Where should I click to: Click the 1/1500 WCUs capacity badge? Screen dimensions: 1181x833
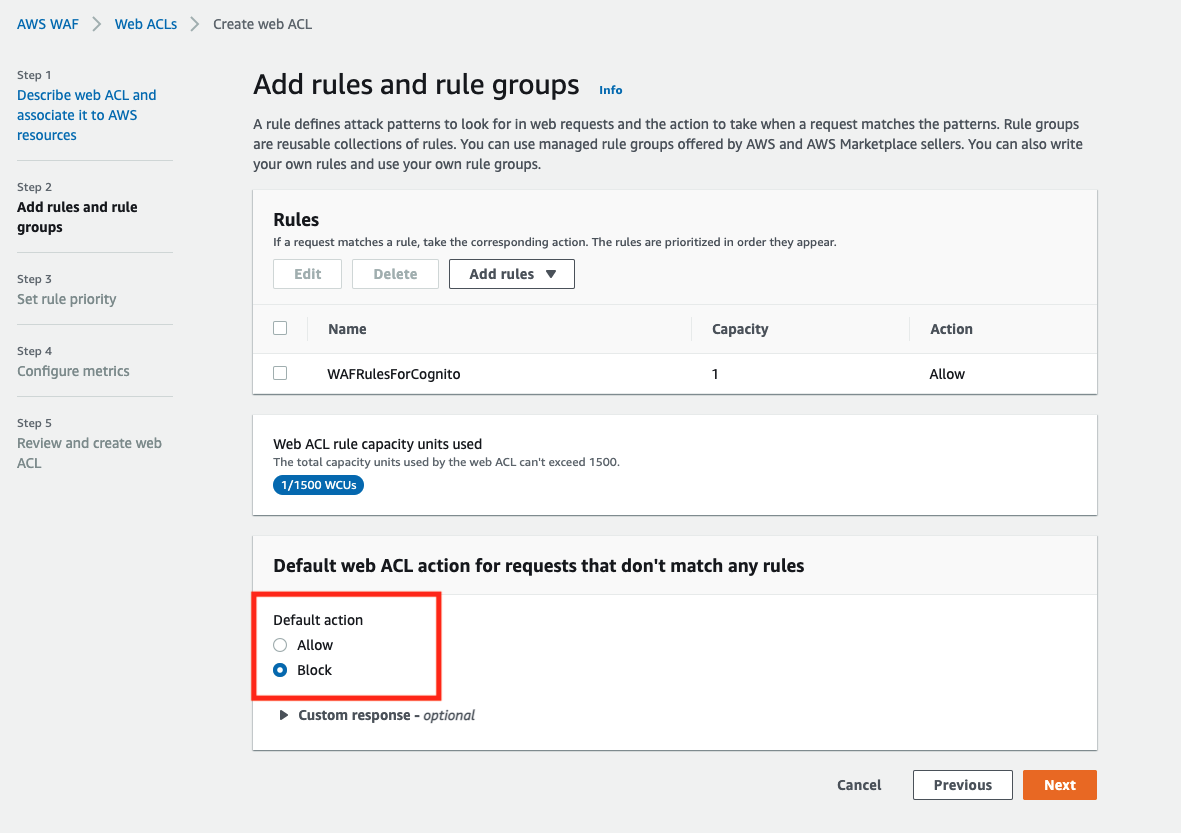pos(318,485)
